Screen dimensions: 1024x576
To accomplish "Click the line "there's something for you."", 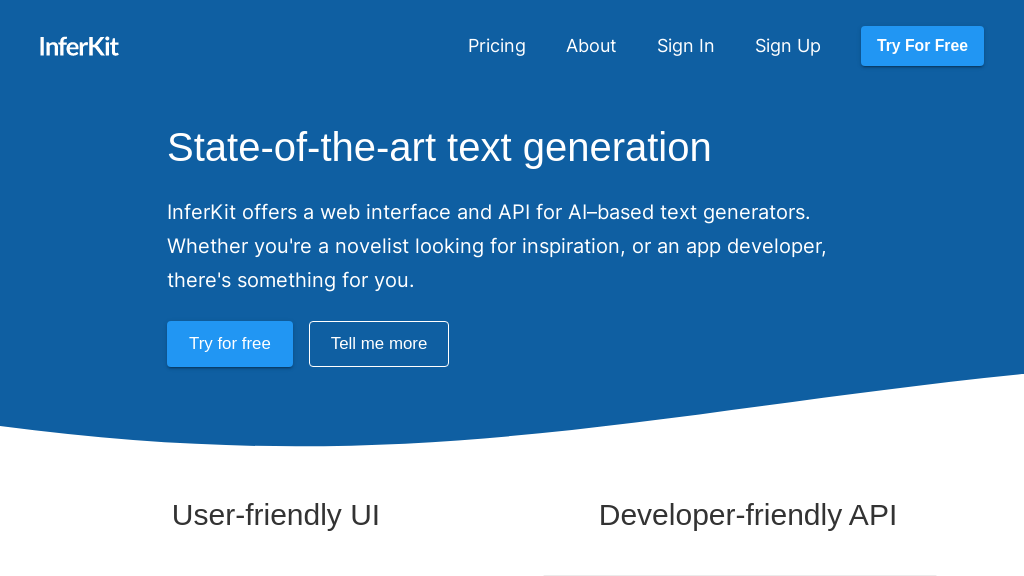I will coord(290,280).
